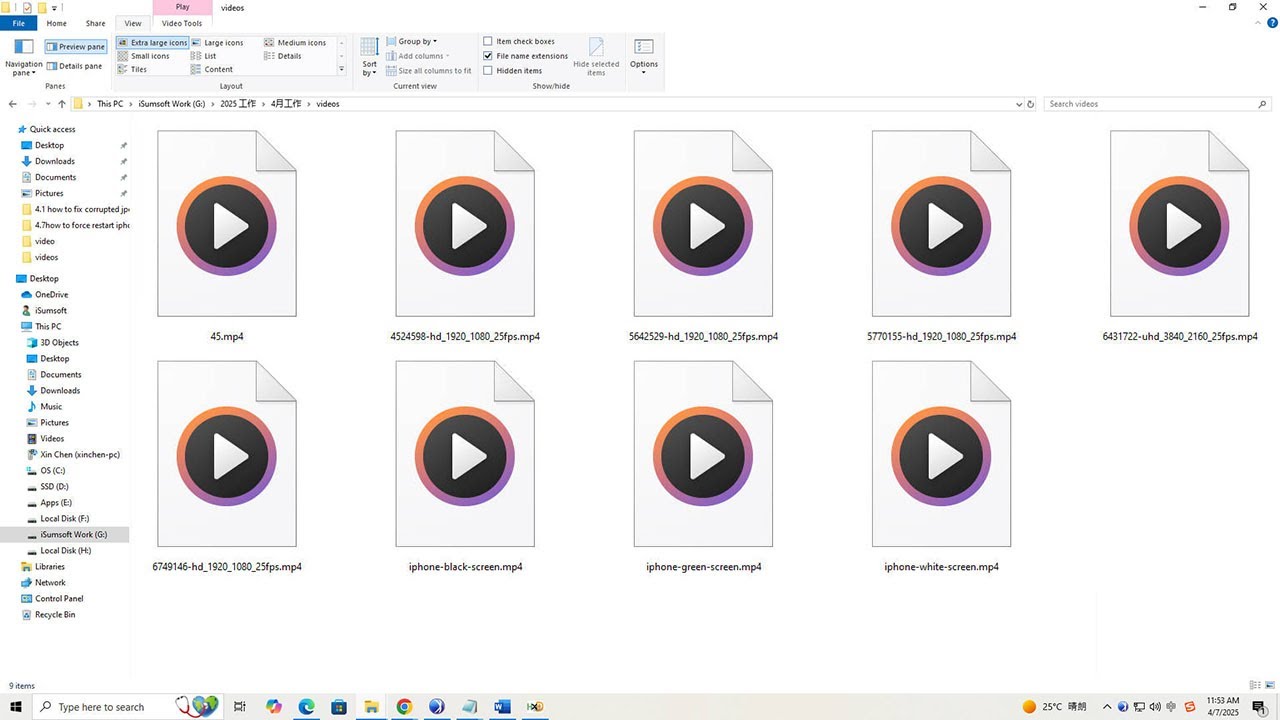Image resolution: width=1280 pixels, height=720 pixels.
Task: Switch to Tiles layout
Action: 132,69
